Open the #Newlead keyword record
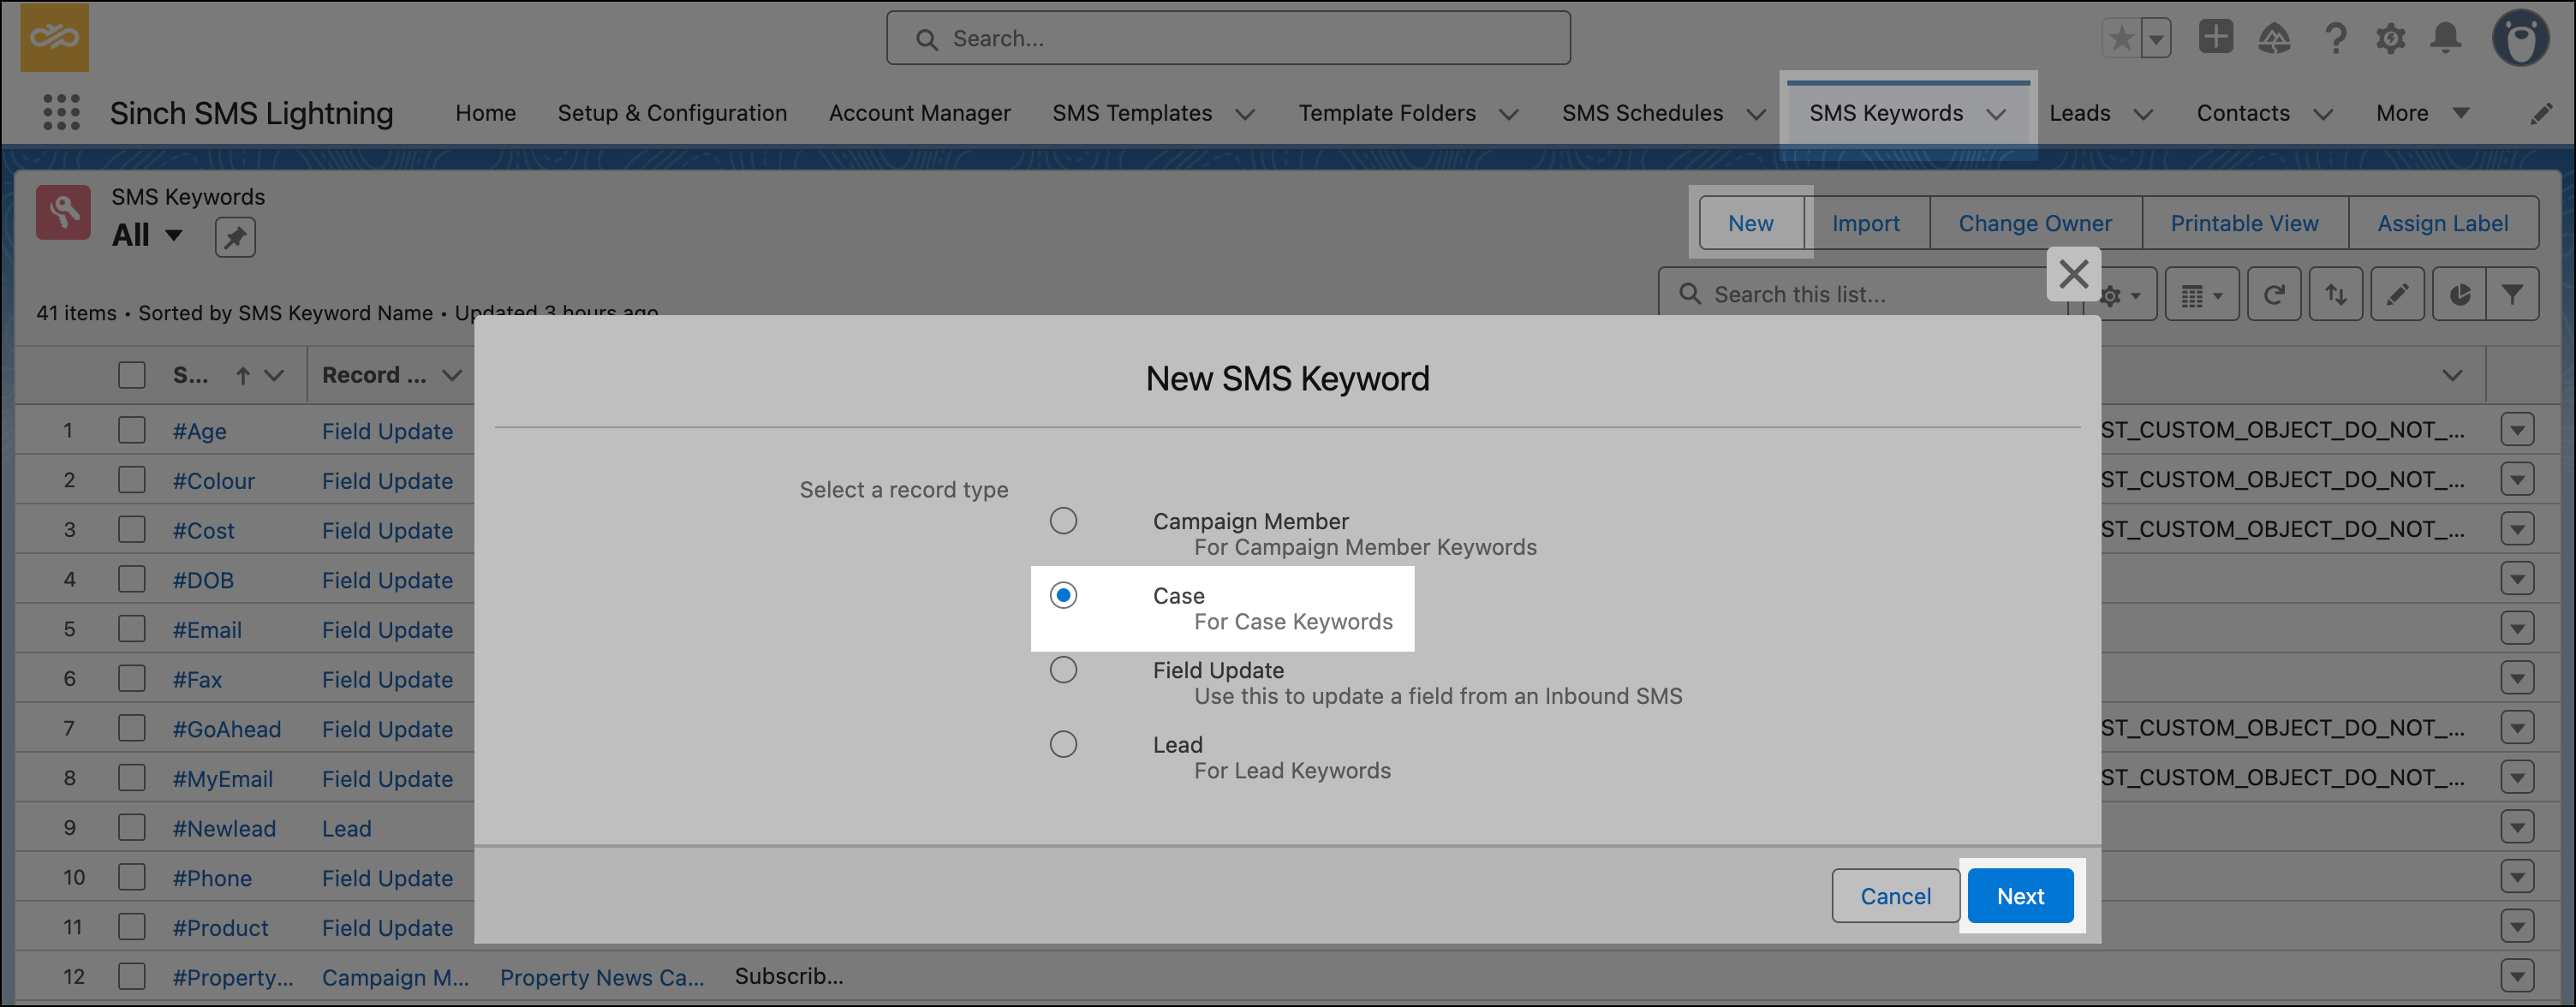This screenshot has height=1007, width=2576. (224, 829)
